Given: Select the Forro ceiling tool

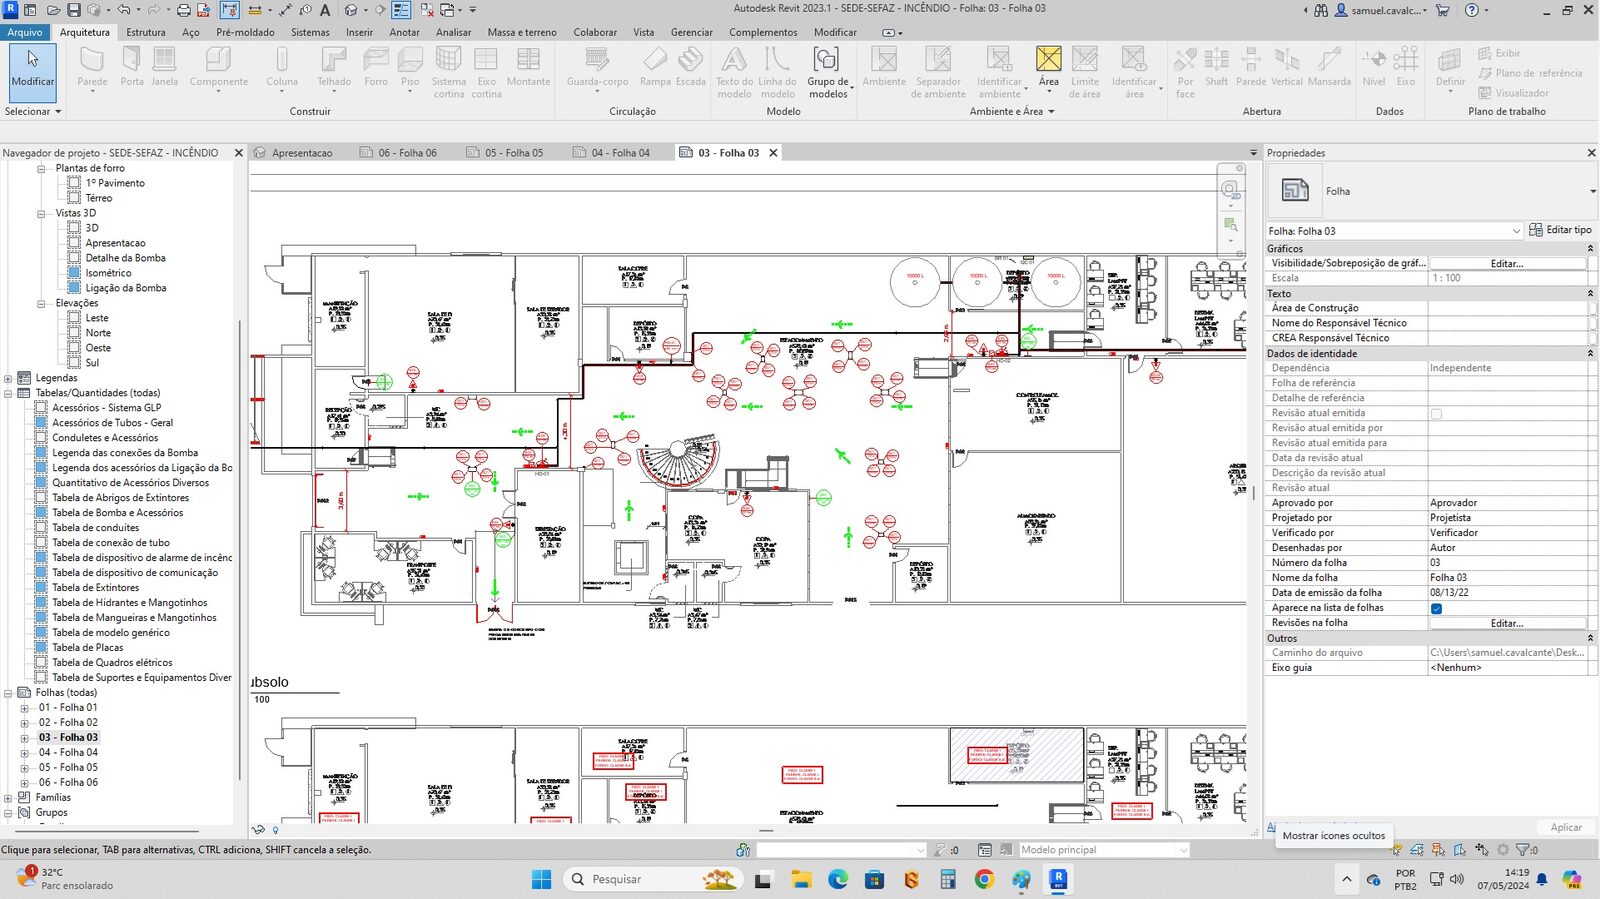Looking at the screenshot, I should (376, 68).
